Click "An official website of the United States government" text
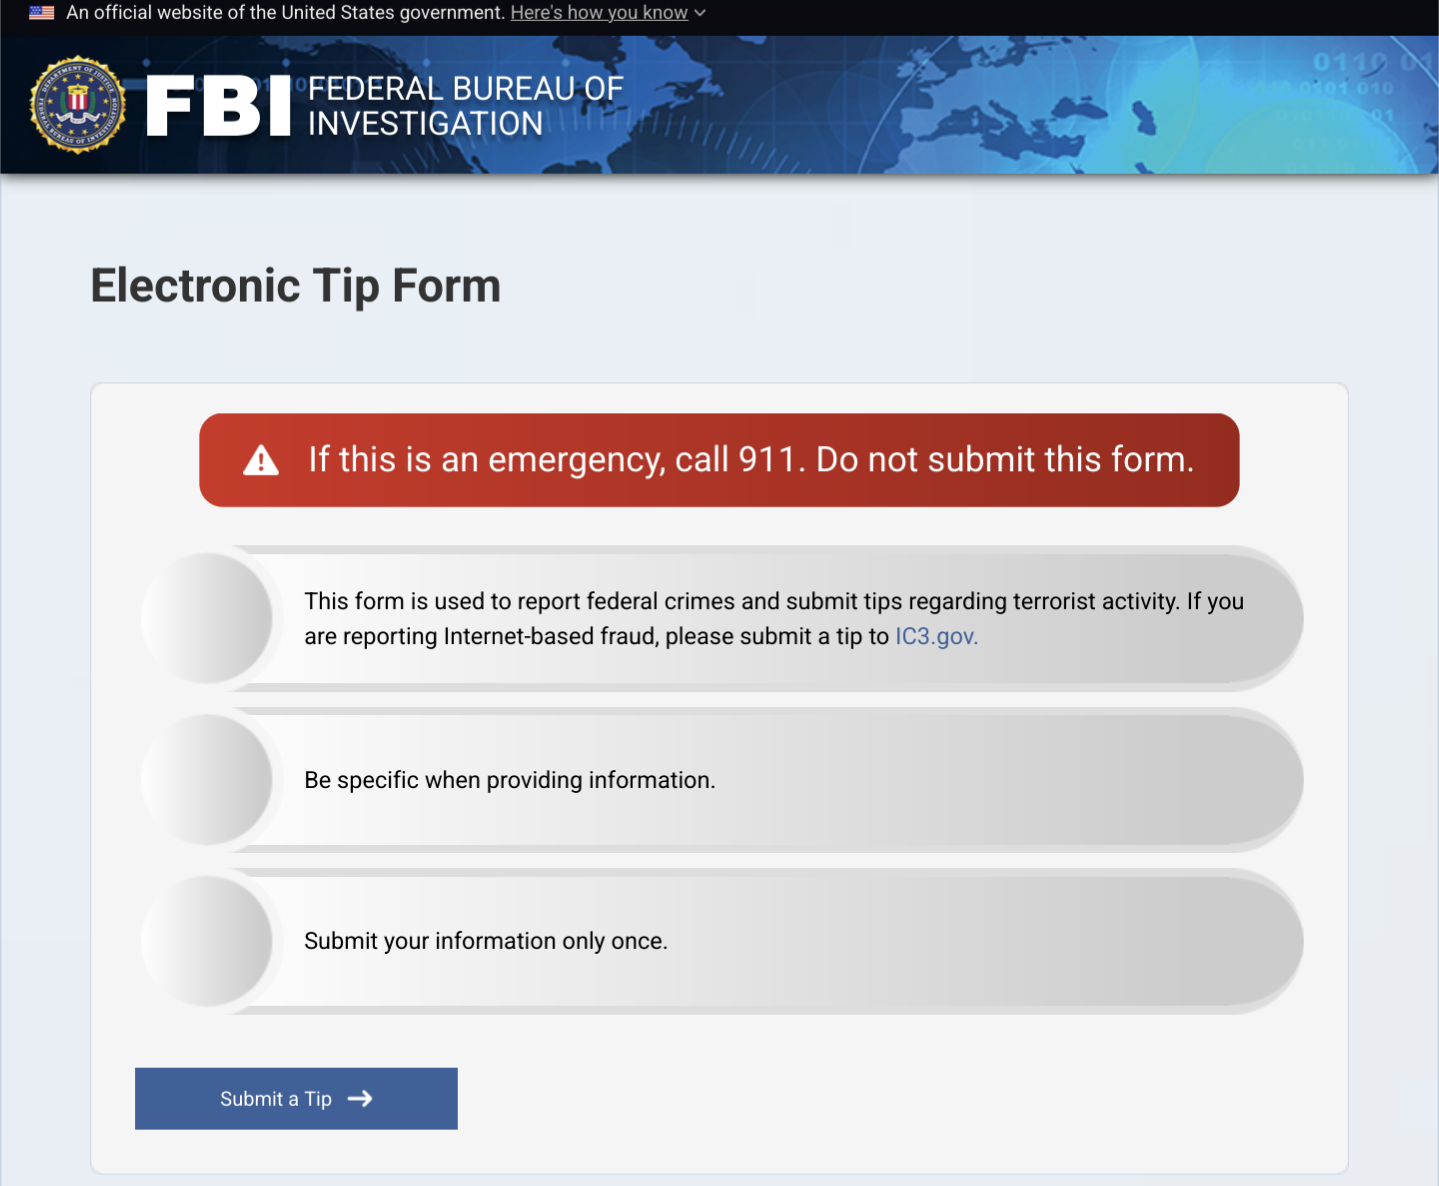This screenshot has width=1439, height=1186. click(x=286, y=13)
